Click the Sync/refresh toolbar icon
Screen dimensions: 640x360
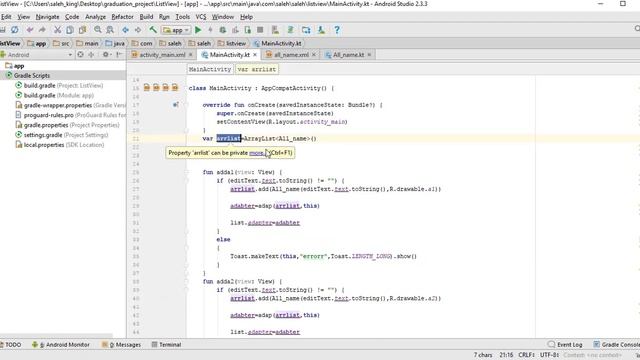pyautogui.click(x=15, y=30)
